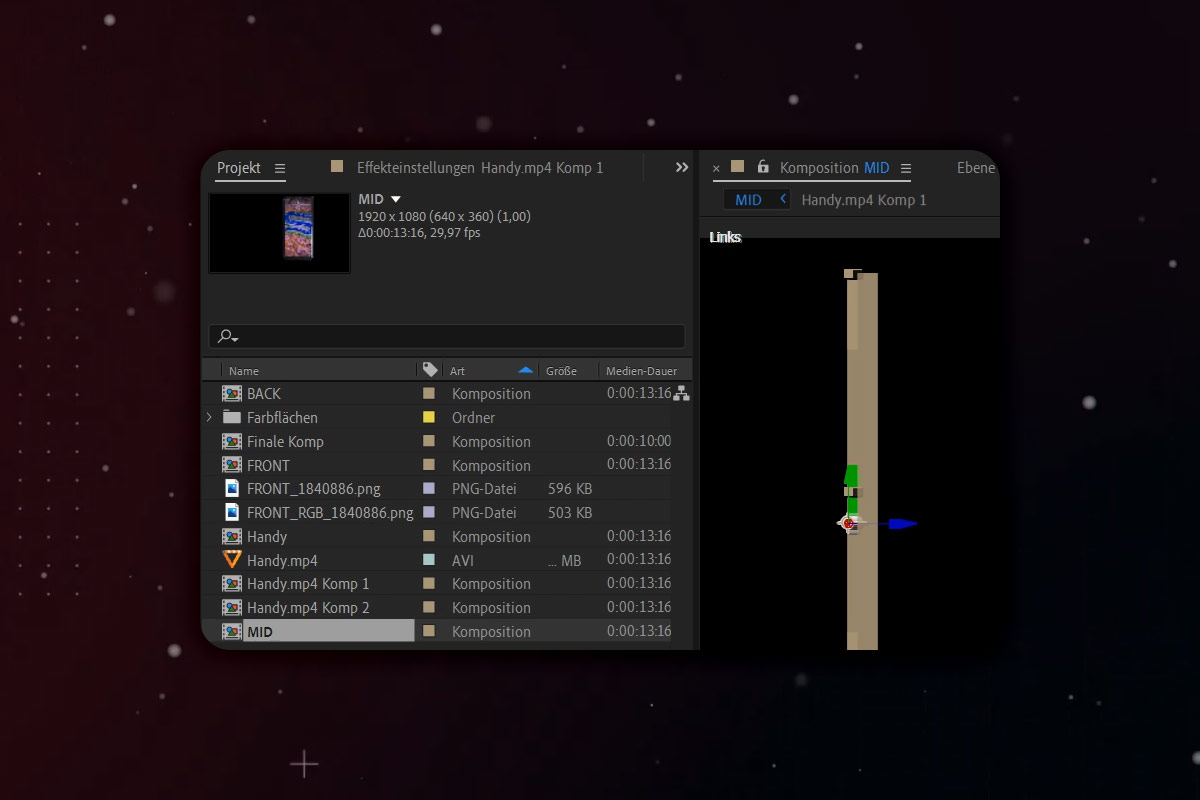1200x800 pixels.
Task: Click the label square before Effekteinstellungen tab
Action: coord(337,167)
